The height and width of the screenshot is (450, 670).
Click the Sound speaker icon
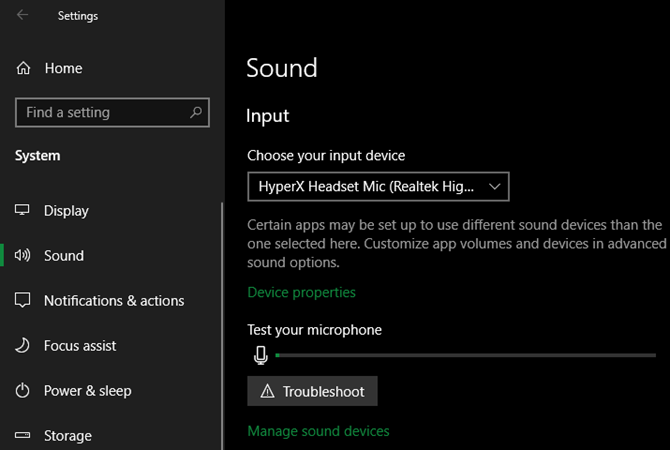(23, 256)
